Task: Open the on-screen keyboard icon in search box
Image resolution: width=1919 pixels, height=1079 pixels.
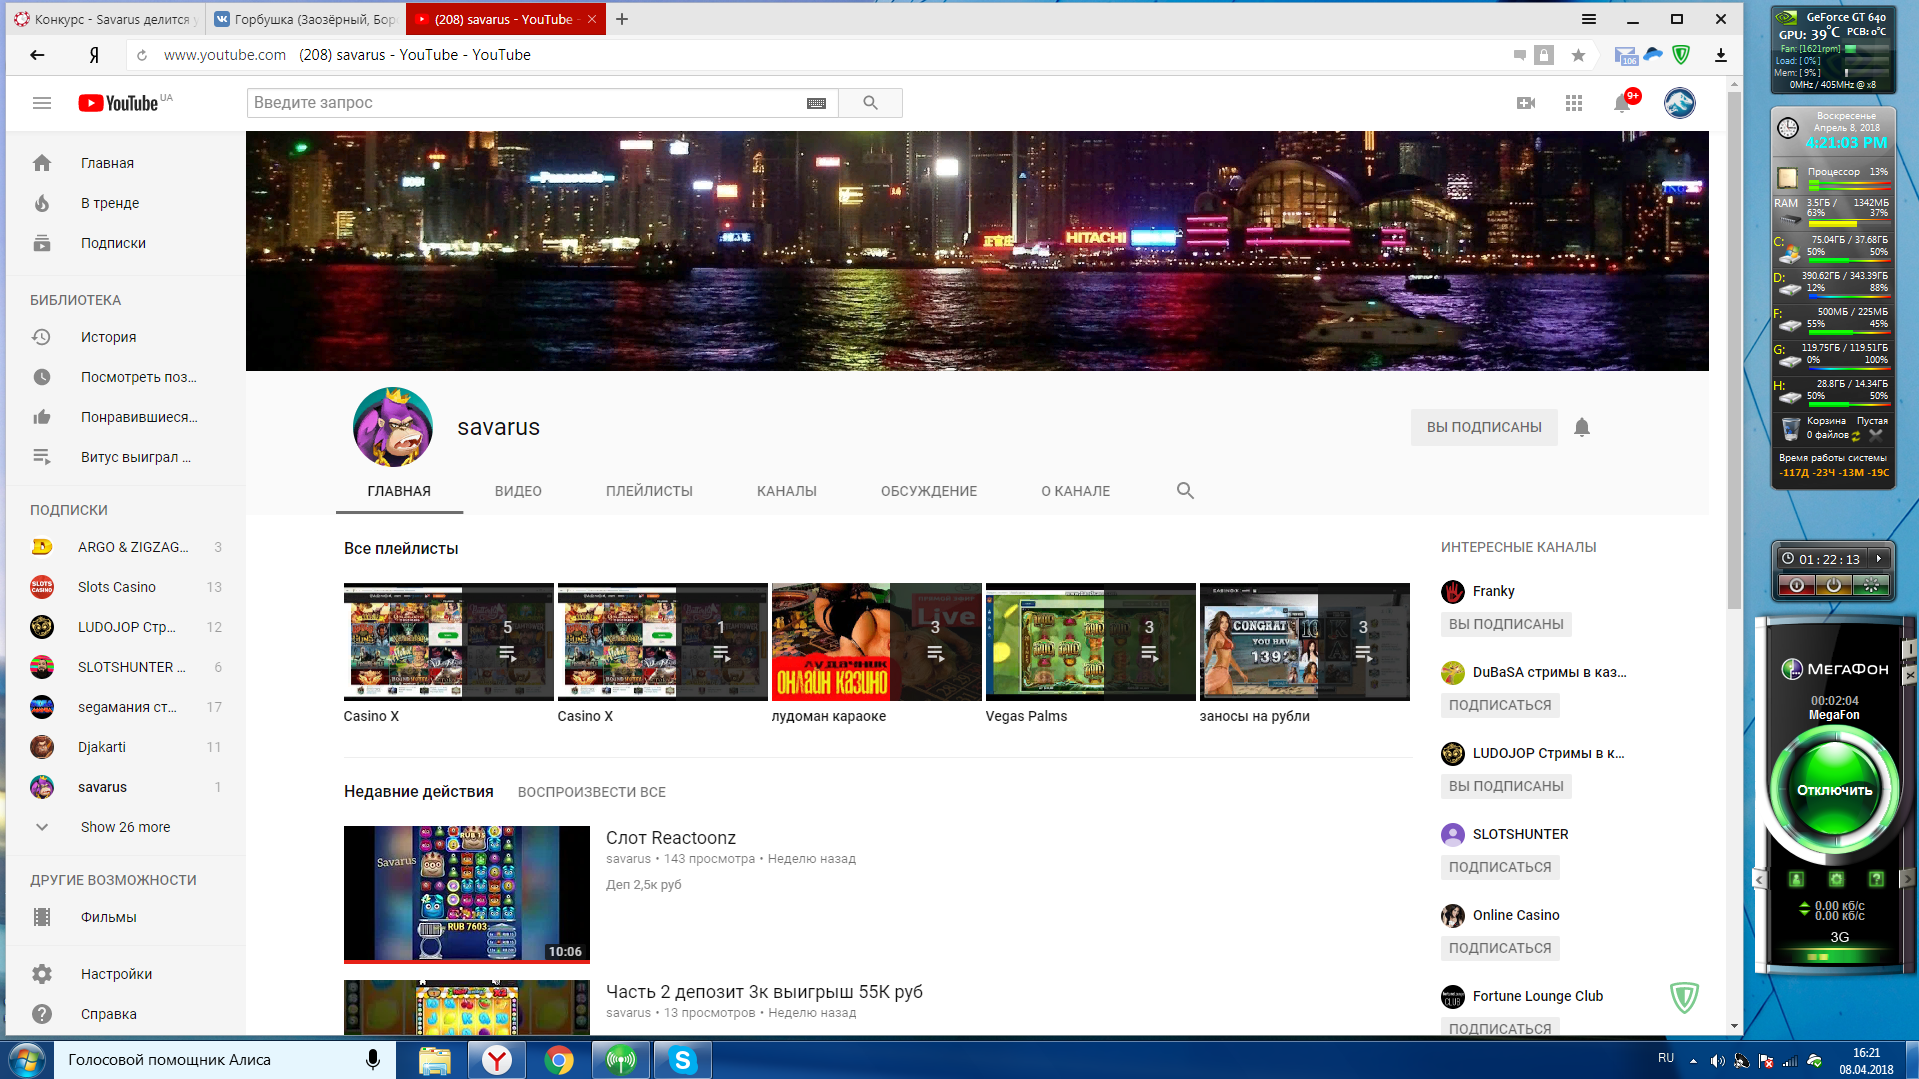Action: [x=816, y=103]
